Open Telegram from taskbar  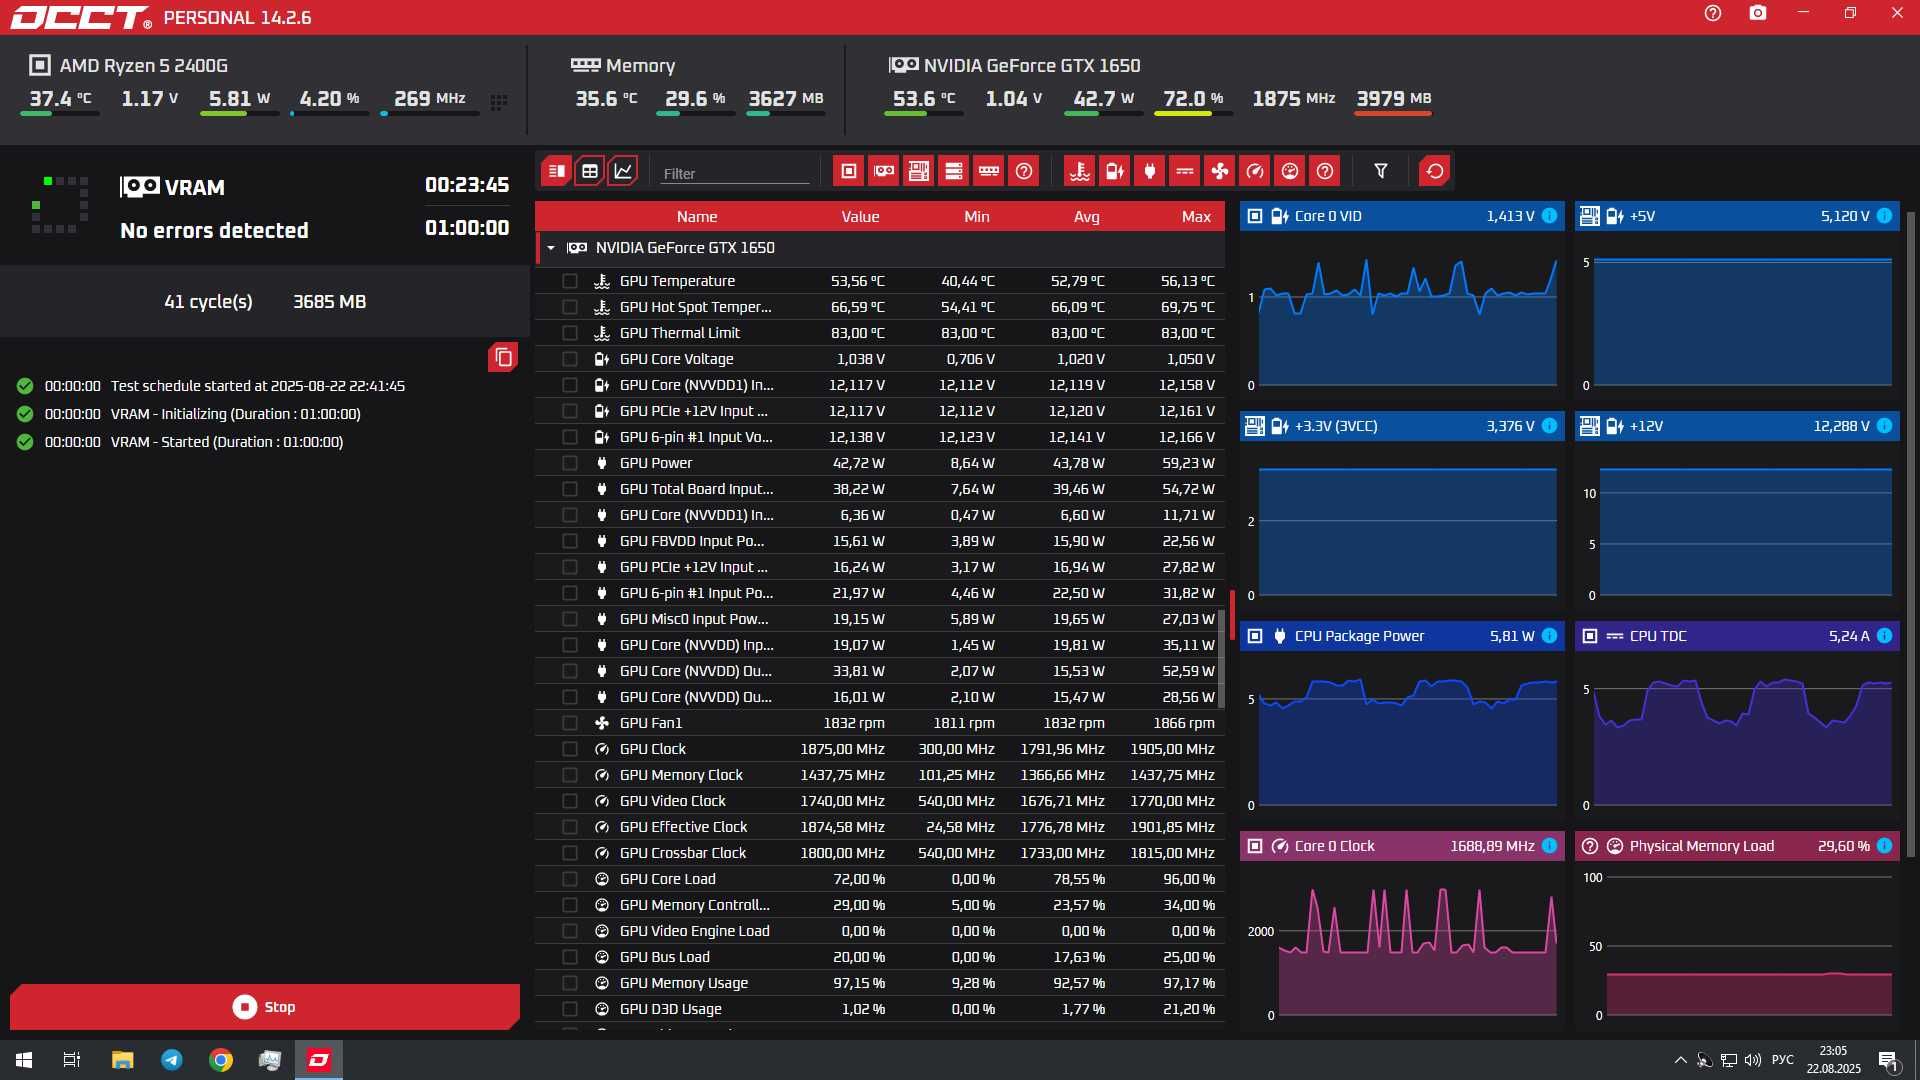tap(172, 1060)
